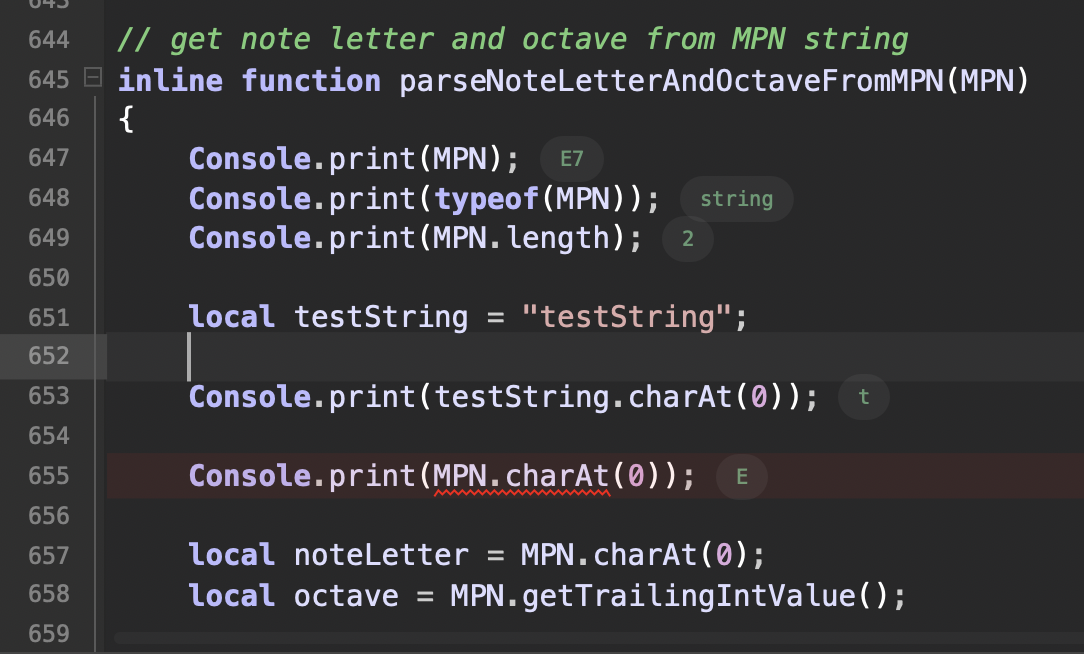Place cursor on underlined MPN.charAt error
The image size is (1084, 654).
point(521,476)
